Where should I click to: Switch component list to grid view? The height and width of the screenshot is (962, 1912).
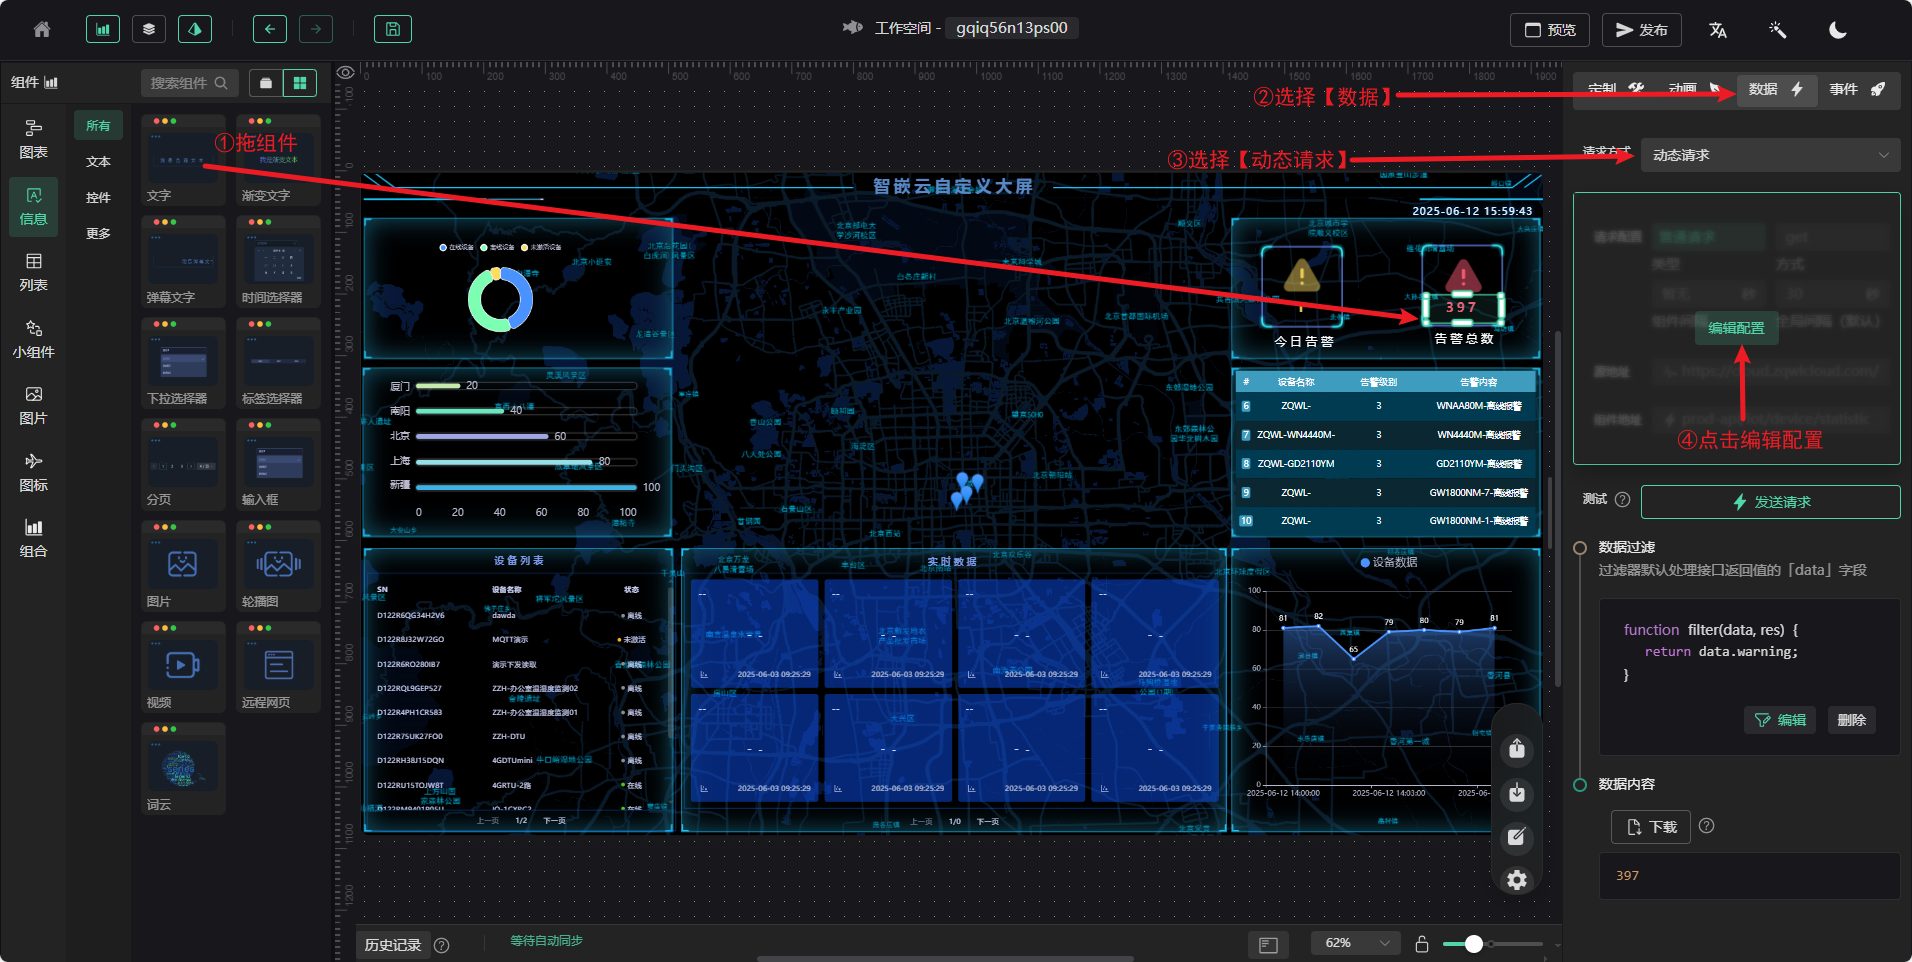pyautogui.click(x=300, y=83)
